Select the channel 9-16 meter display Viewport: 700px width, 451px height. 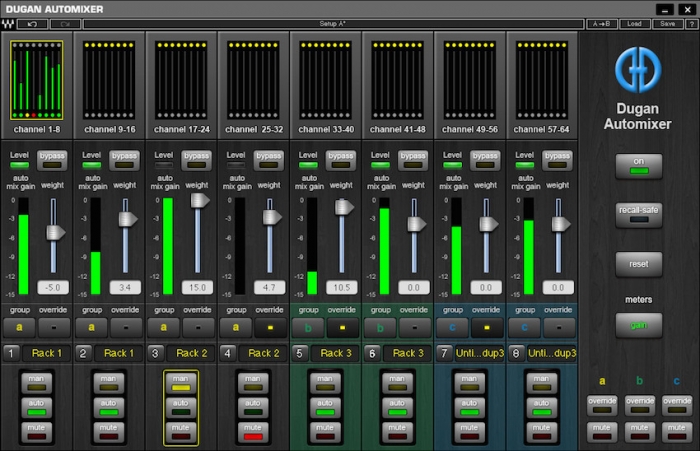(109, 80)
